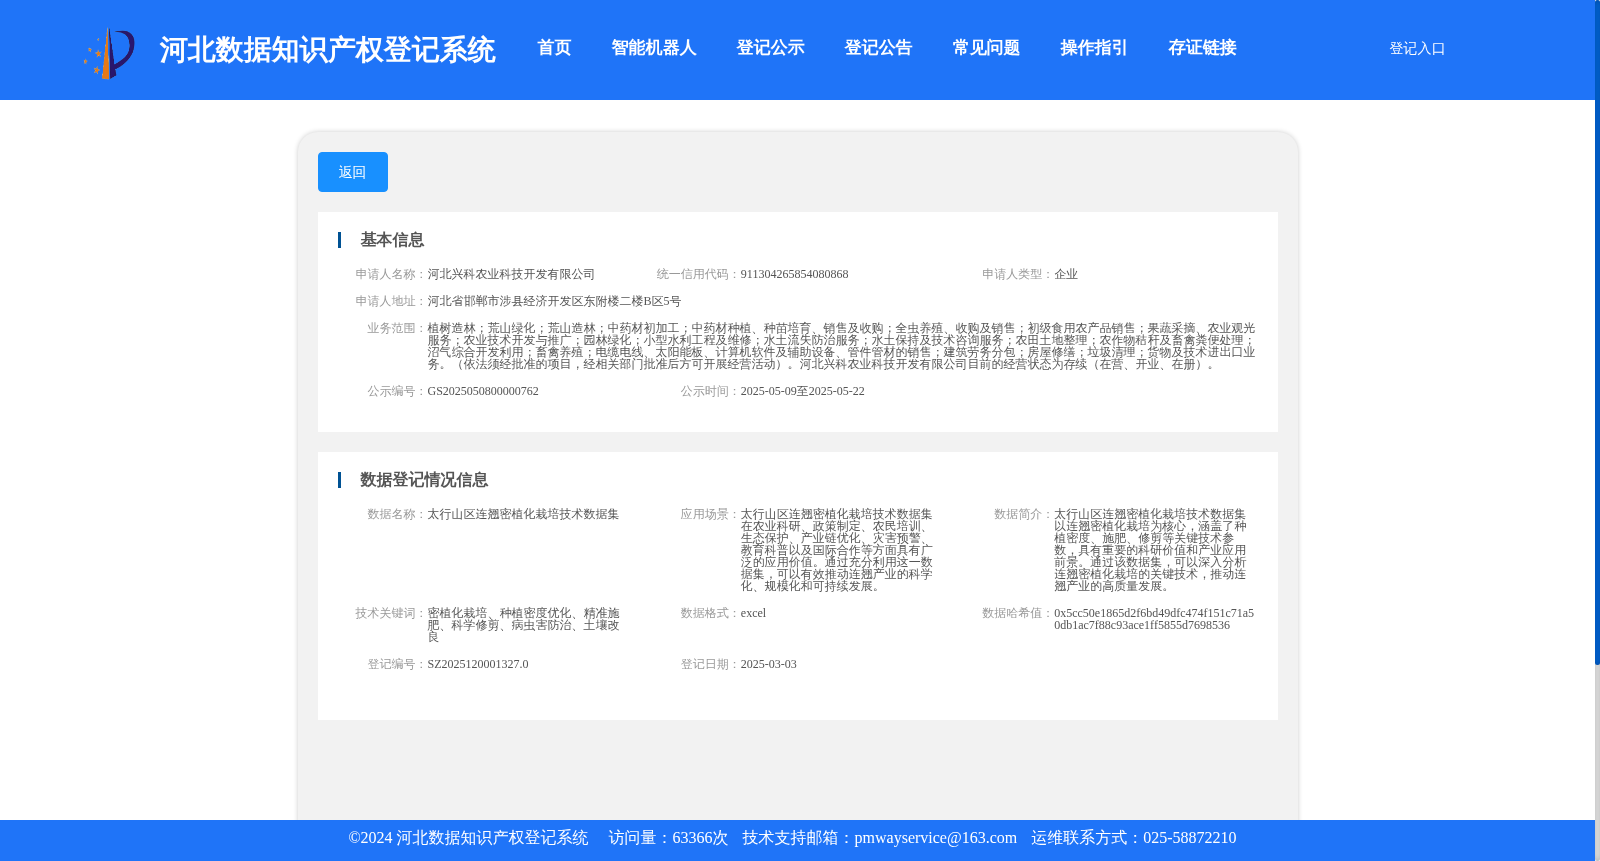Click the page vertical scrollbar
Viewport: 1600px width, 861px height.
click(x=1597, y=332)
